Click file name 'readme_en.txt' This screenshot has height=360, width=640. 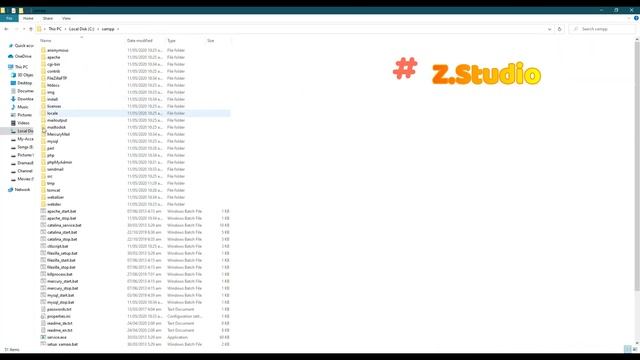click(x=60, y=330)
